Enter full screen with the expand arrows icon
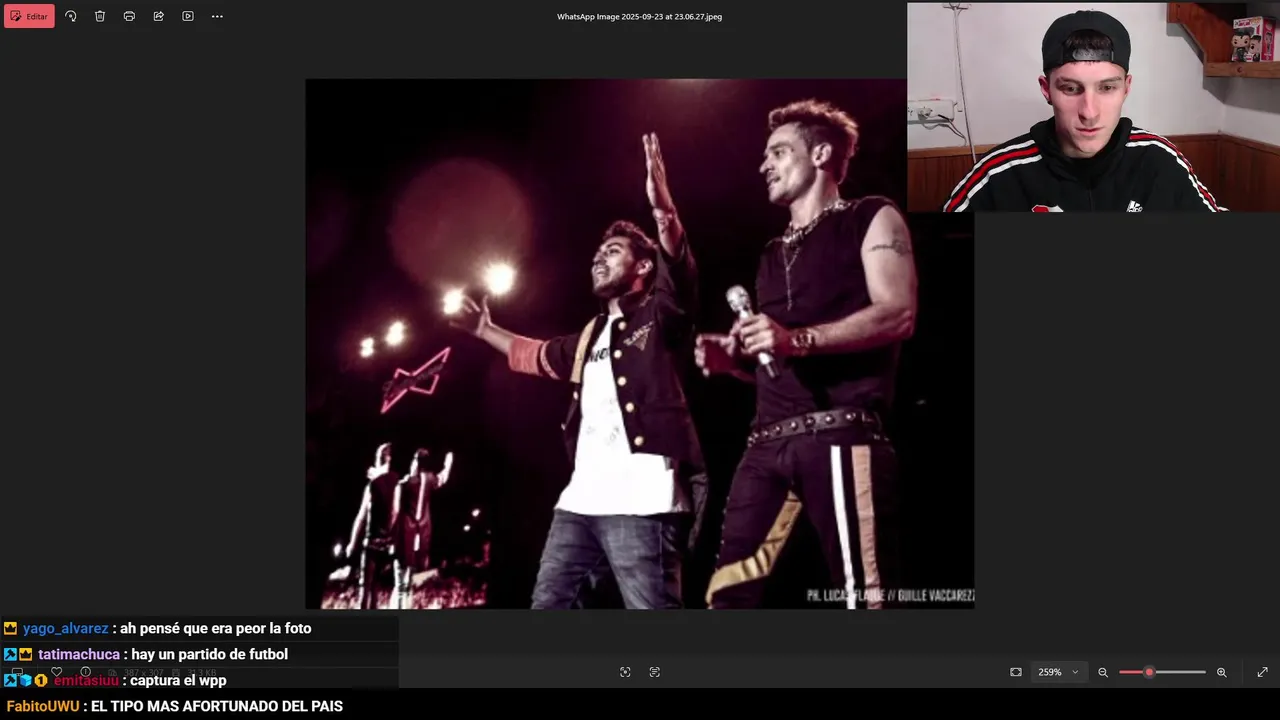Screen dimensions: 1280x720 tap(1262, 672)
